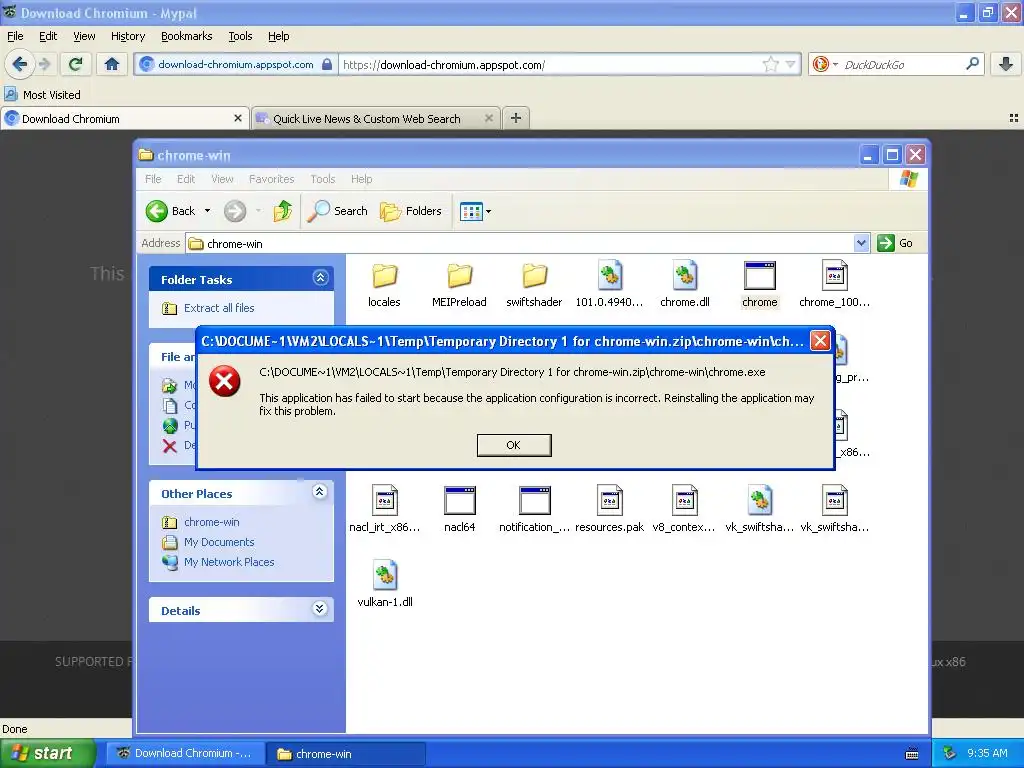Select the swiftshader folder

[x=534, y=285]
